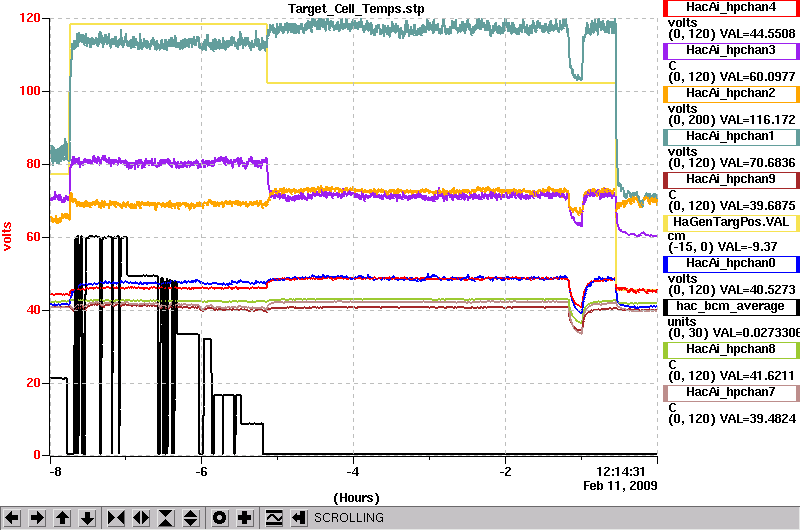Click the -4 x-axis tick label

(353, 472)
